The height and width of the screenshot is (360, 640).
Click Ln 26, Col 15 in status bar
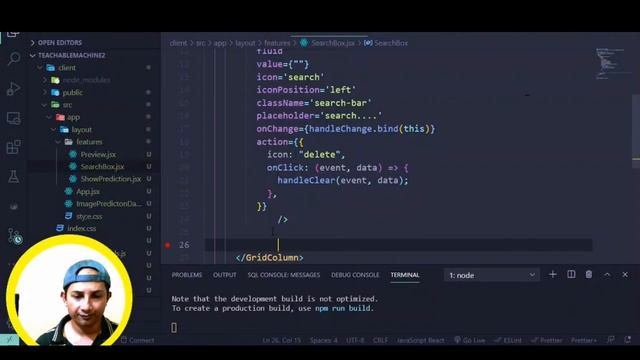282,340
